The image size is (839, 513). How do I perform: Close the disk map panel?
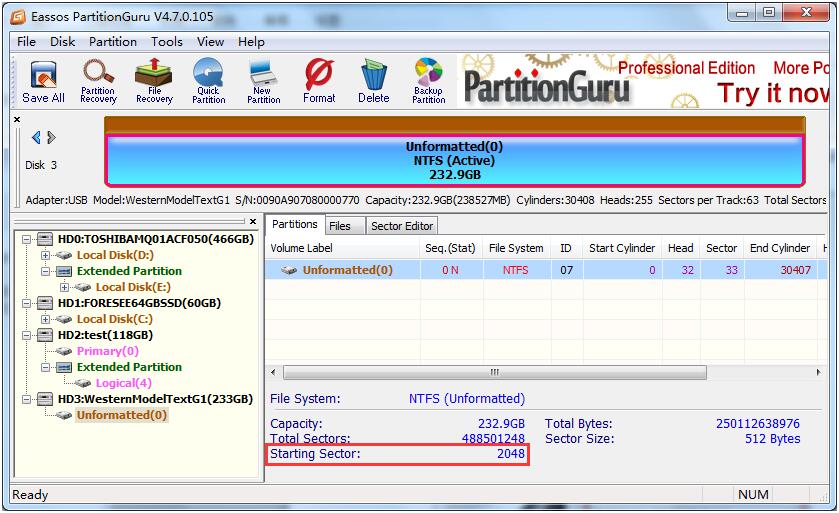click(x=17, y=119)
